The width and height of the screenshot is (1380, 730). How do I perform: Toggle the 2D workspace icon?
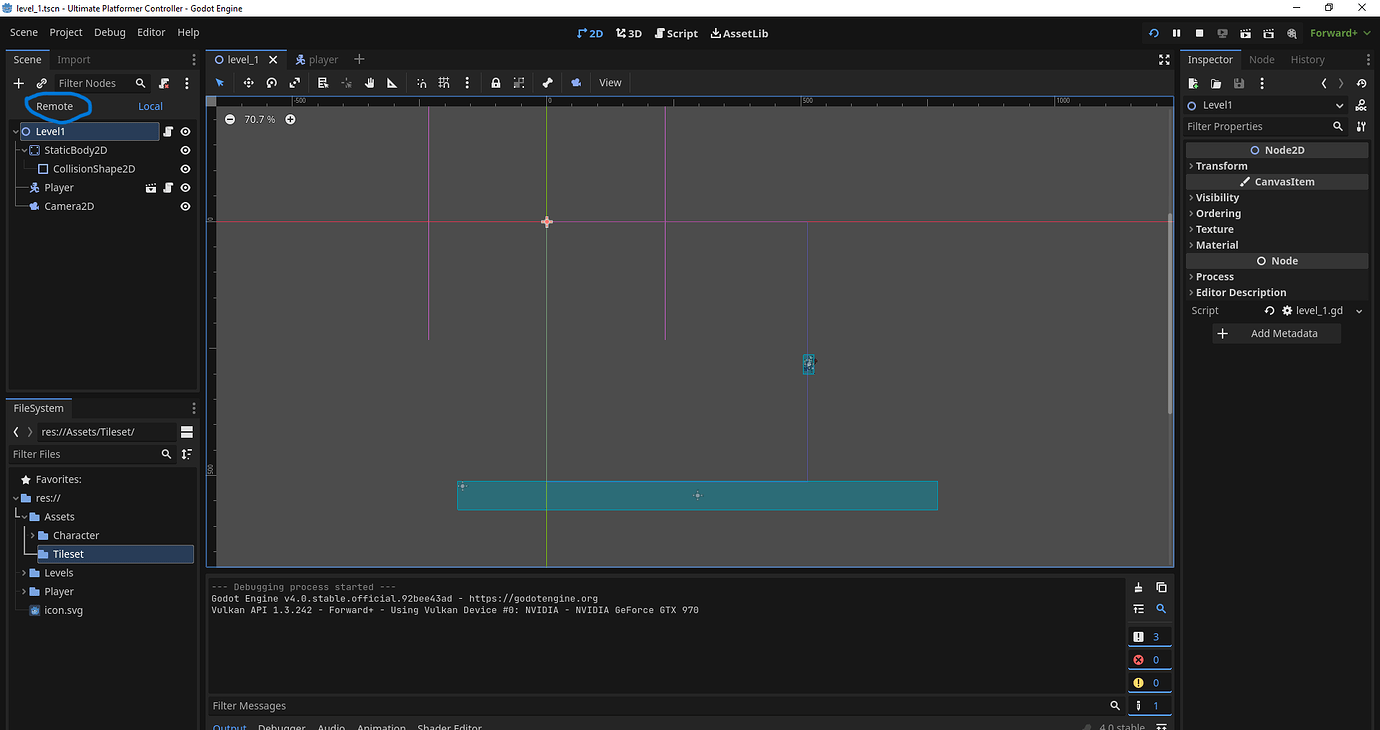(590, 33)
